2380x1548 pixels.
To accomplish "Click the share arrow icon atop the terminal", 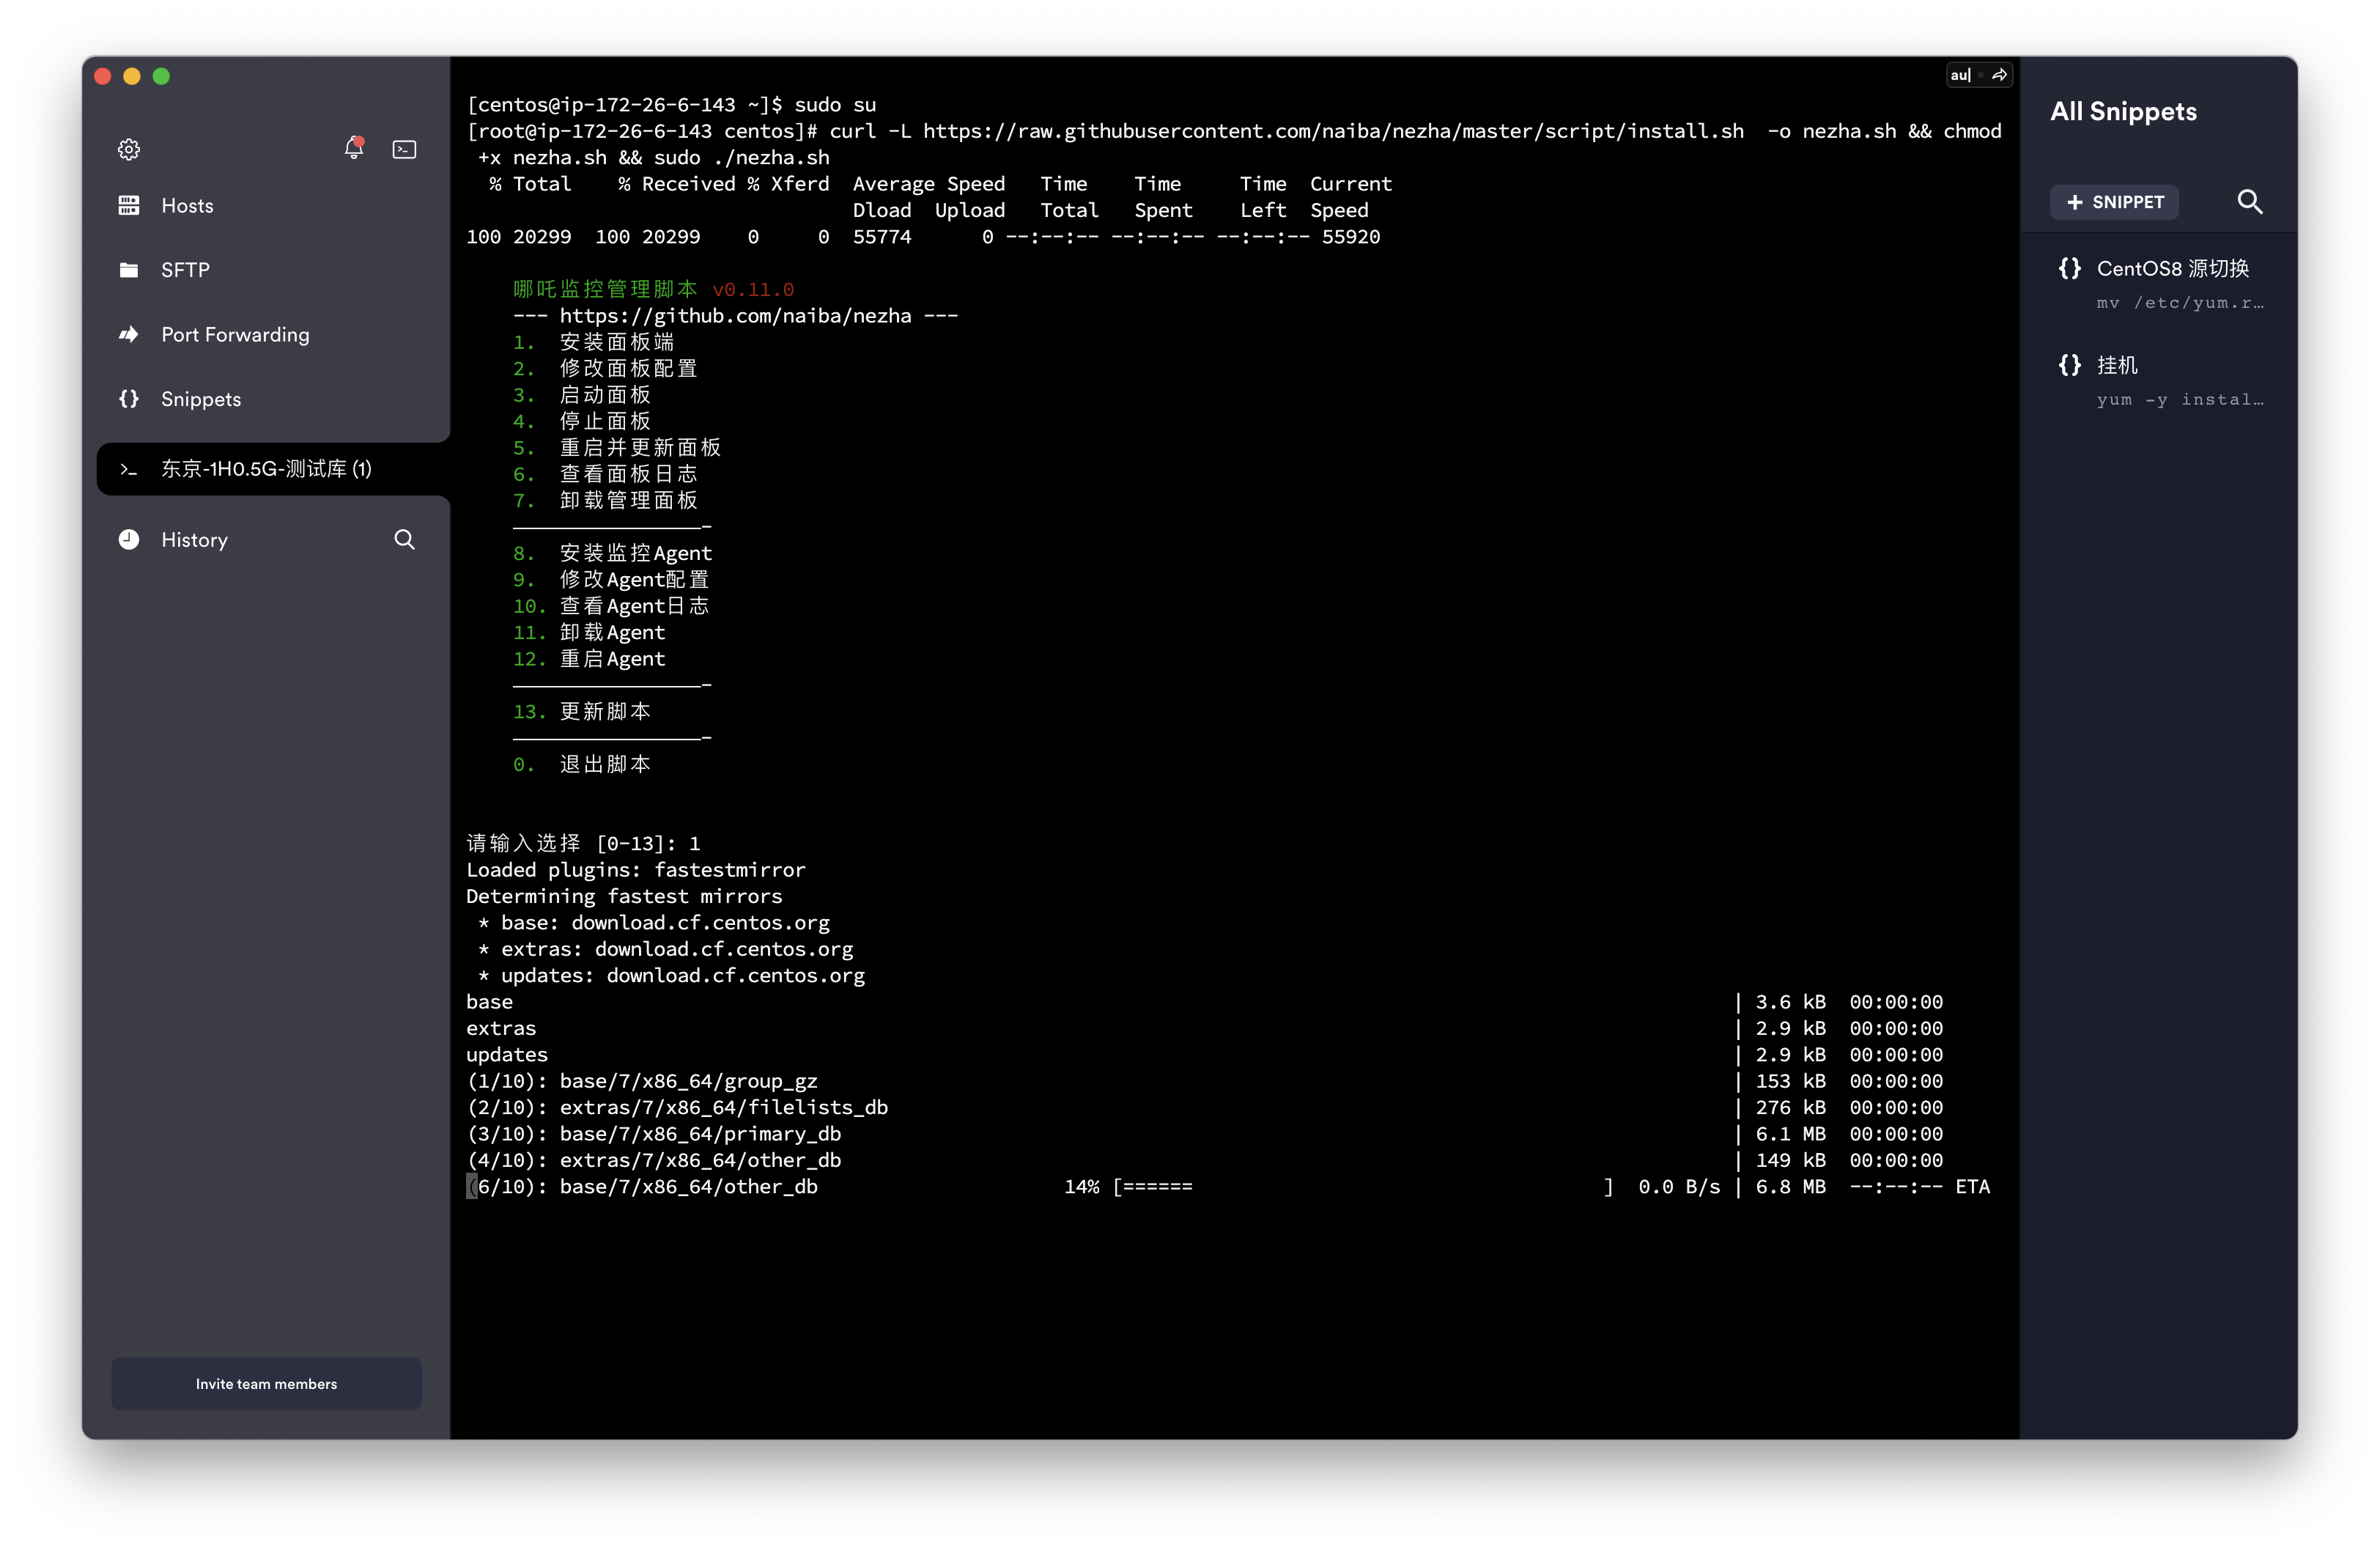I will pos(1999,75).
